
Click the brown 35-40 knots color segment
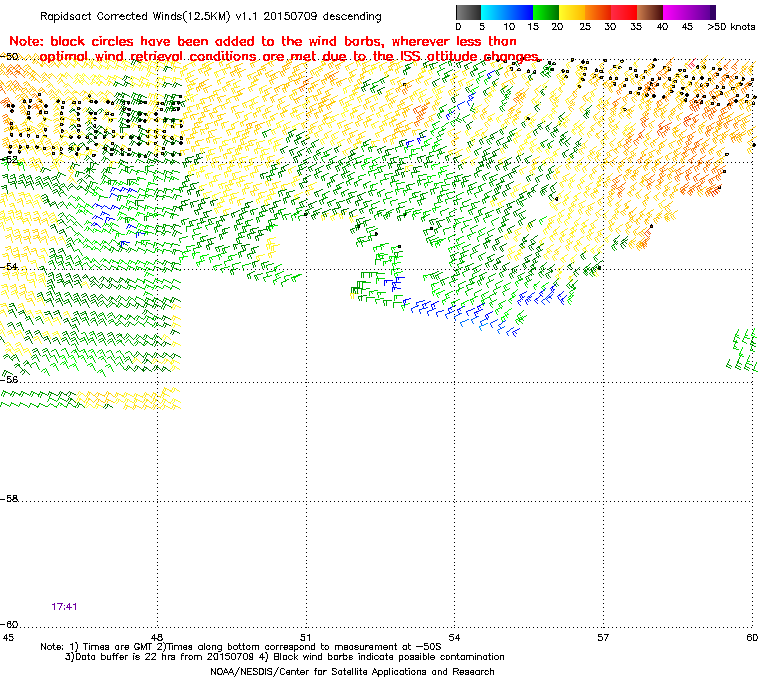tap(650, 12)
